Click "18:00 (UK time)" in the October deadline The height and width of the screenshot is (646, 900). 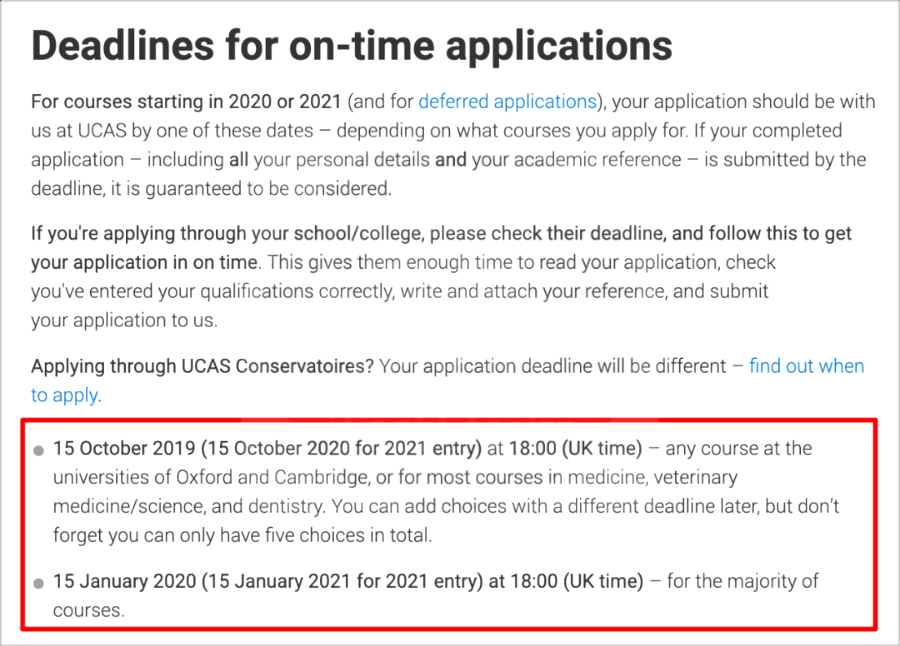[576, 448]
